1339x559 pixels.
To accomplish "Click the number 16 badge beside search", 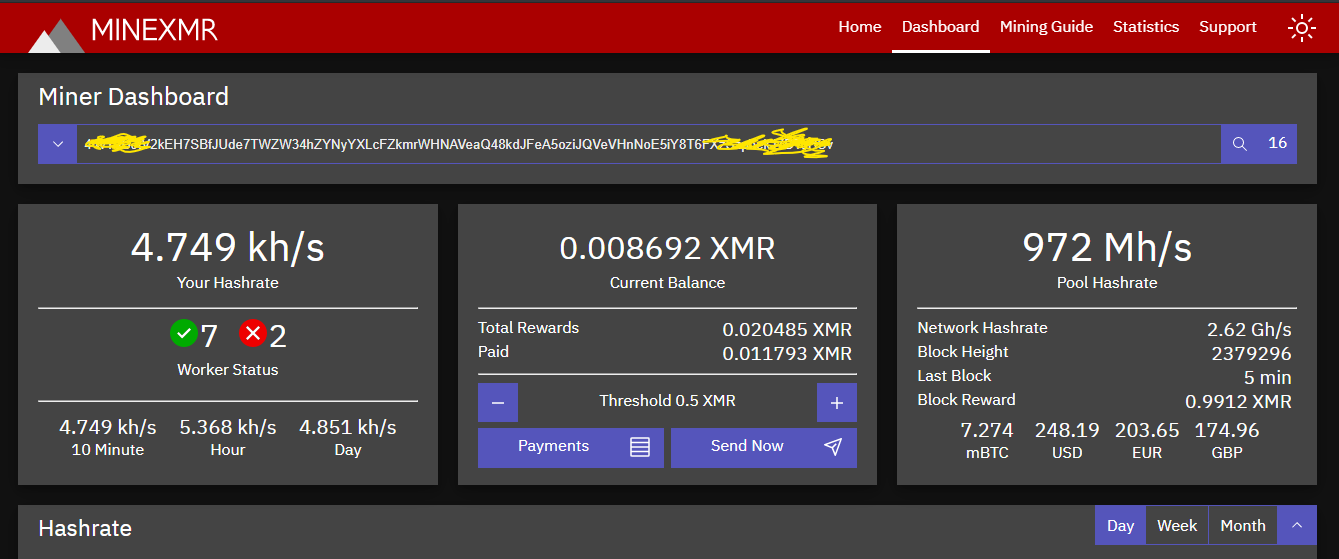I will point(1277,143).
